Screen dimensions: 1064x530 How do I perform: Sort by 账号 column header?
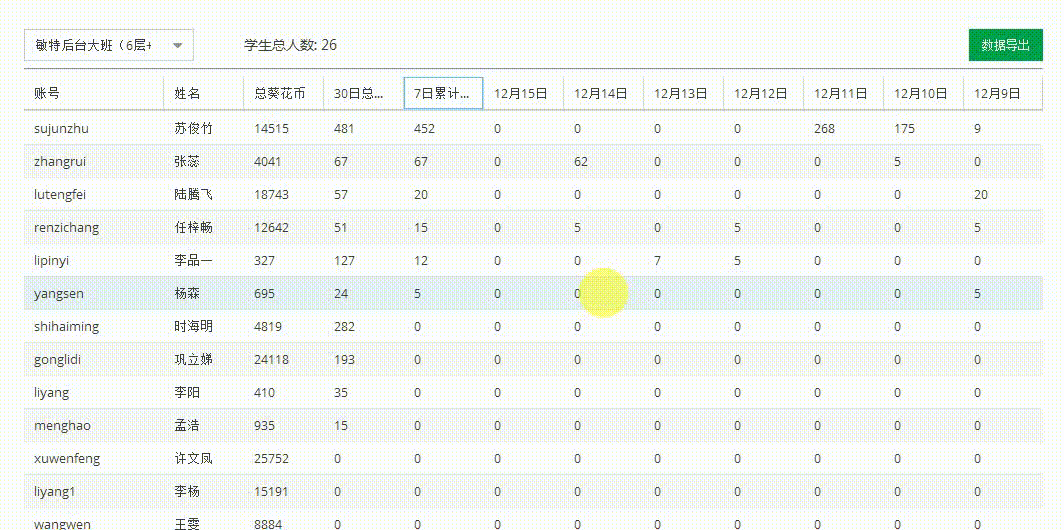pos(47,93)
